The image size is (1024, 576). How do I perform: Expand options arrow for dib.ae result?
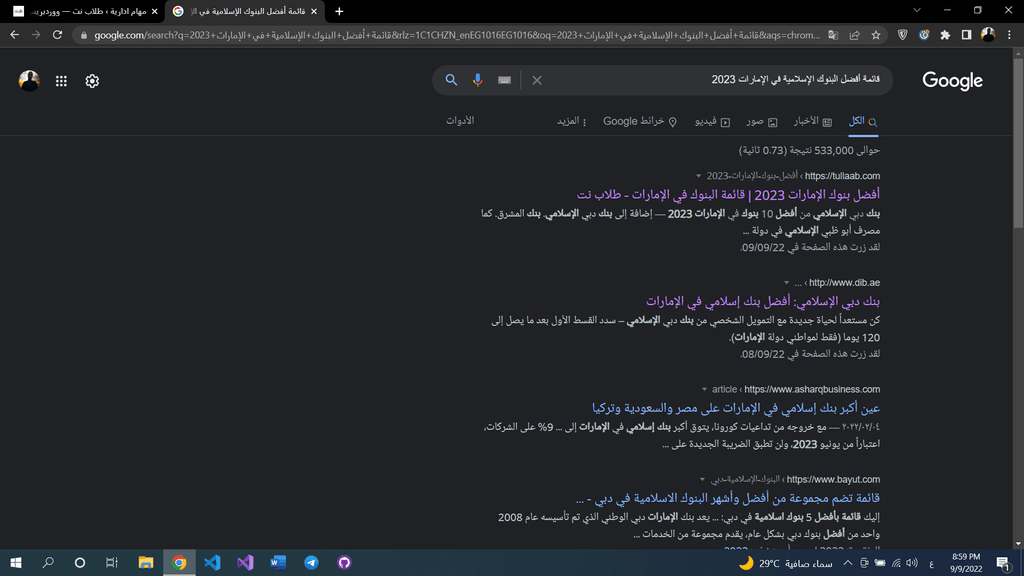(786, 283)
